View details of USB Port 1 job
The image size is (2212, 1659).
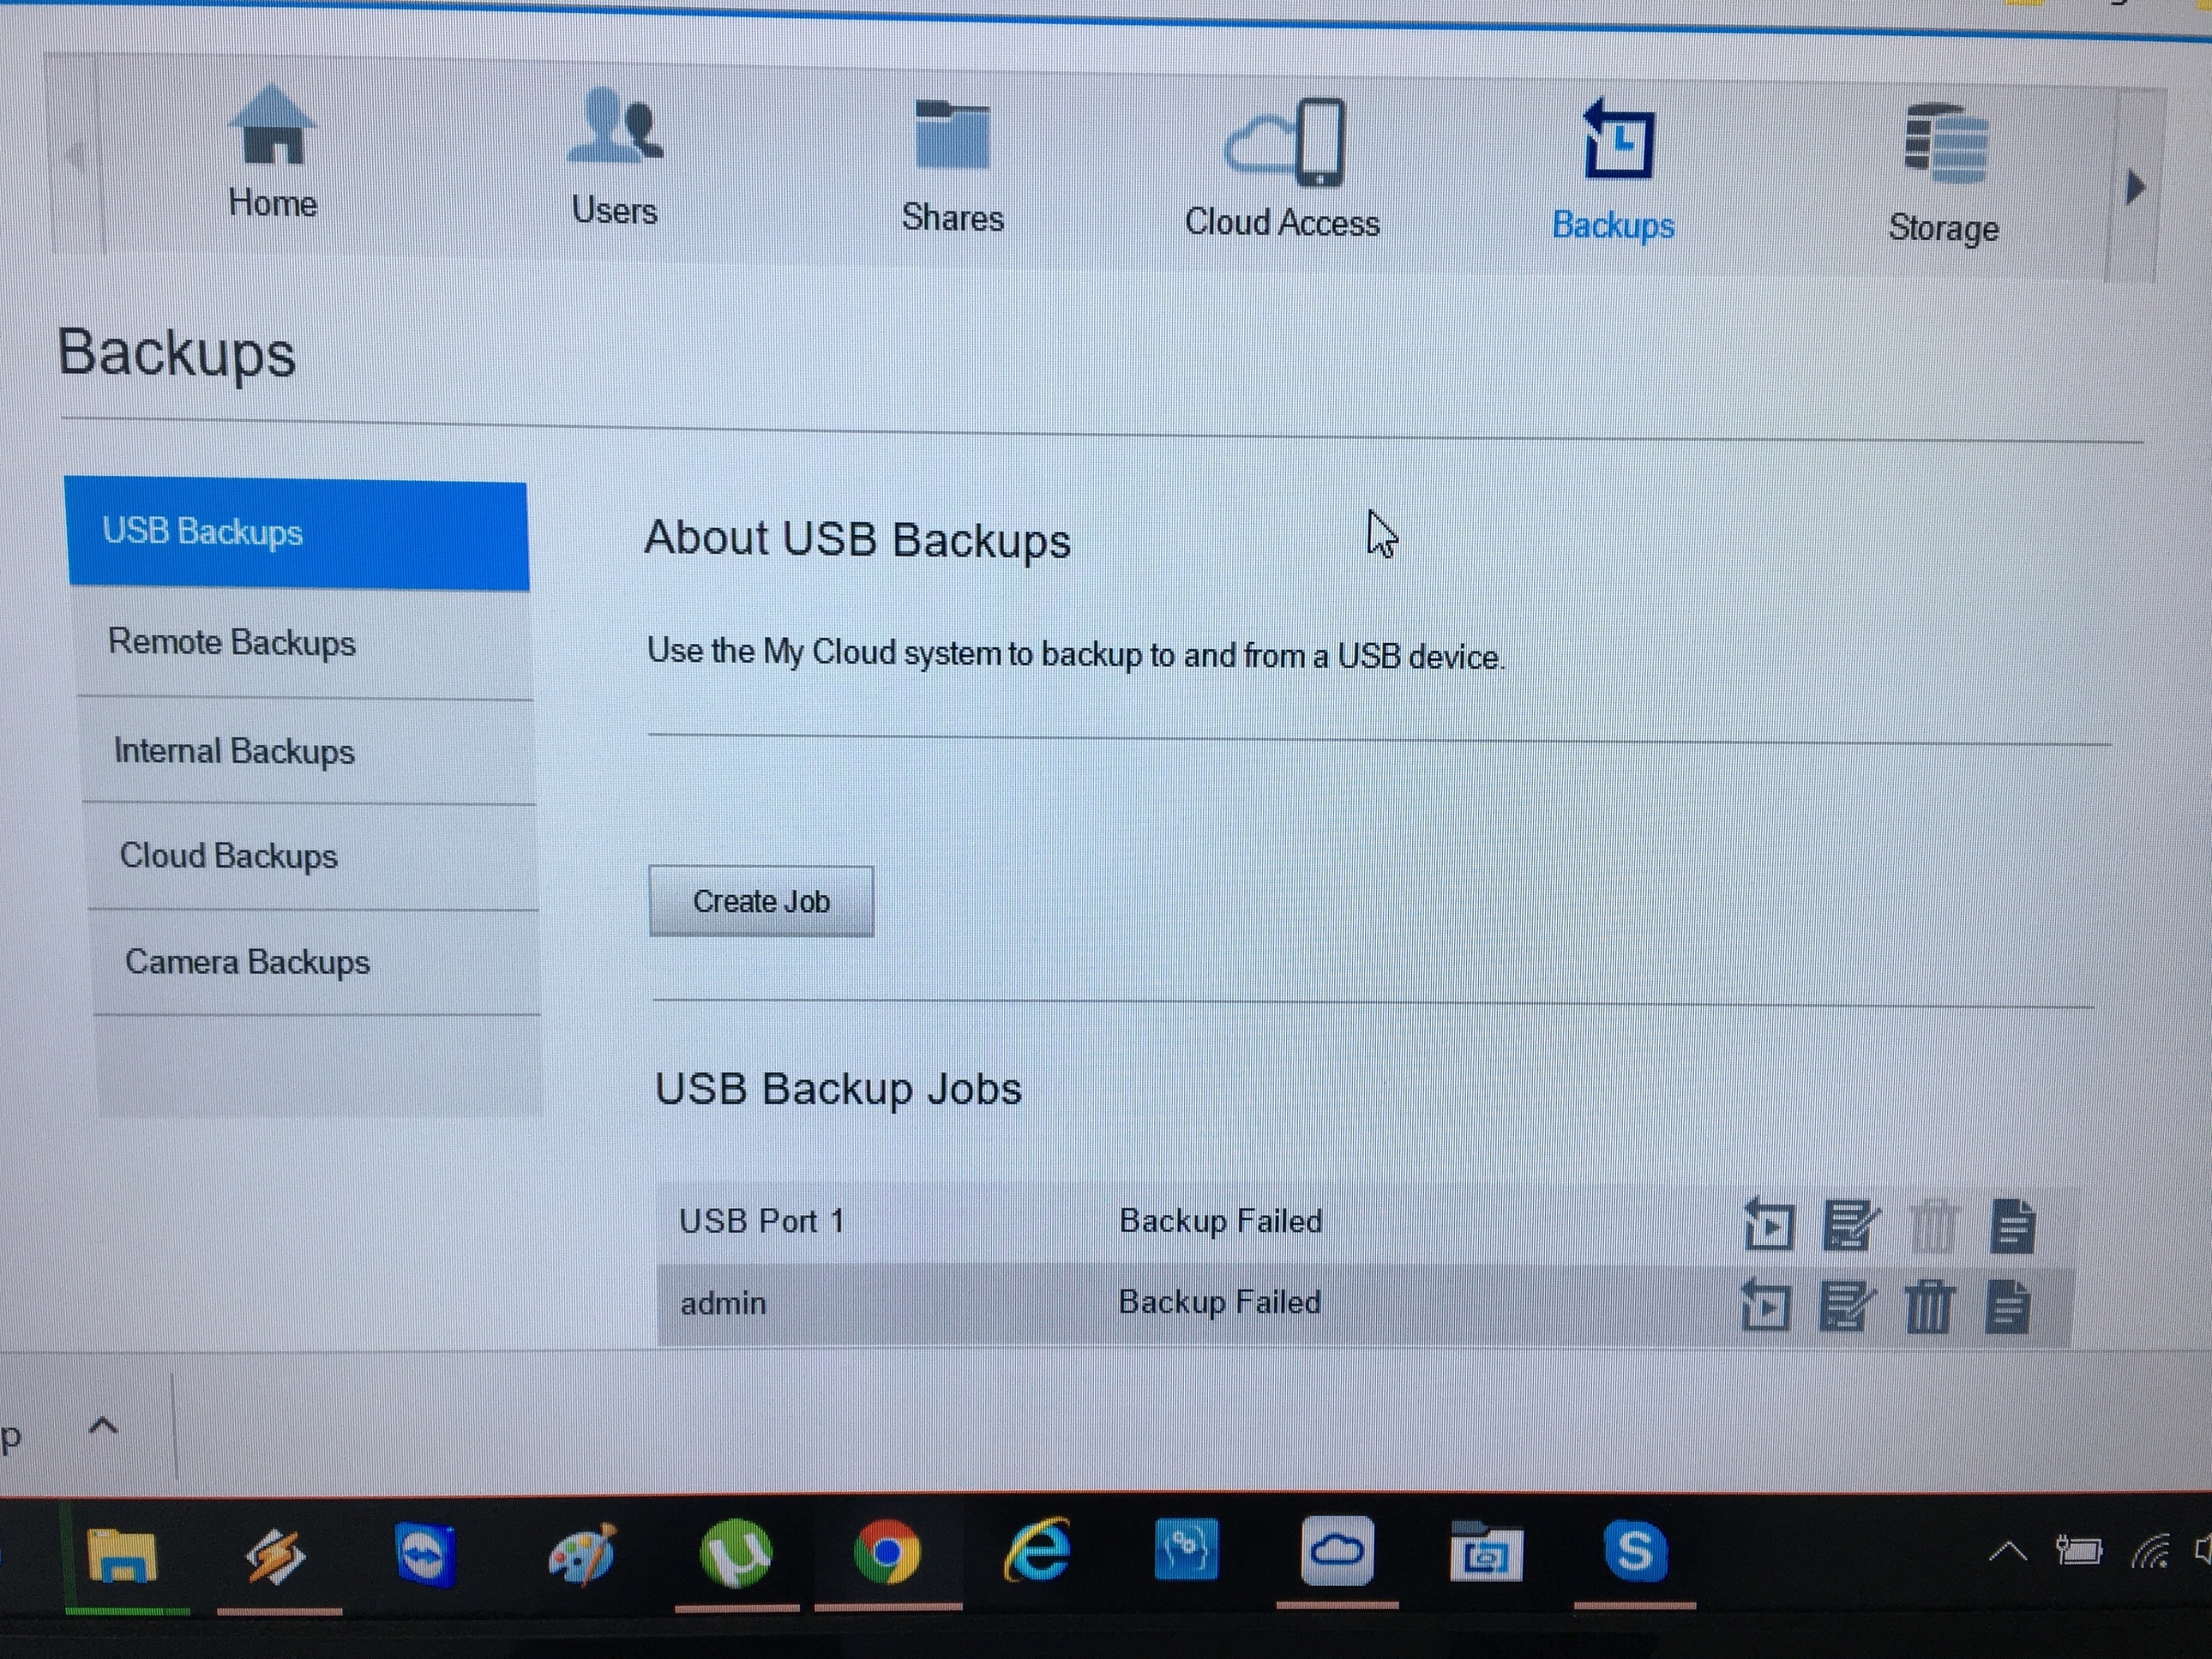[x=2012, y=1225]
